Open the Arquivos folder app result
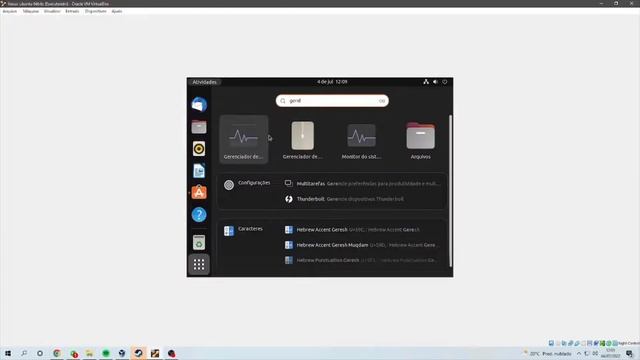640x360 pixels. pyautogui.click(x=420, y=140)
